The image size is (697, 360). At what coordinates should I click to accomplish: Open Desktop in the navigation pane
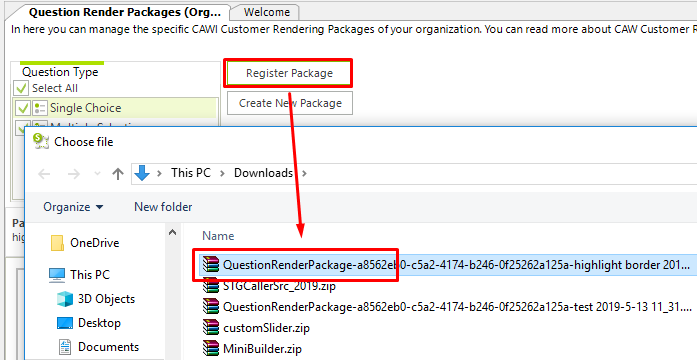[99, 323]
